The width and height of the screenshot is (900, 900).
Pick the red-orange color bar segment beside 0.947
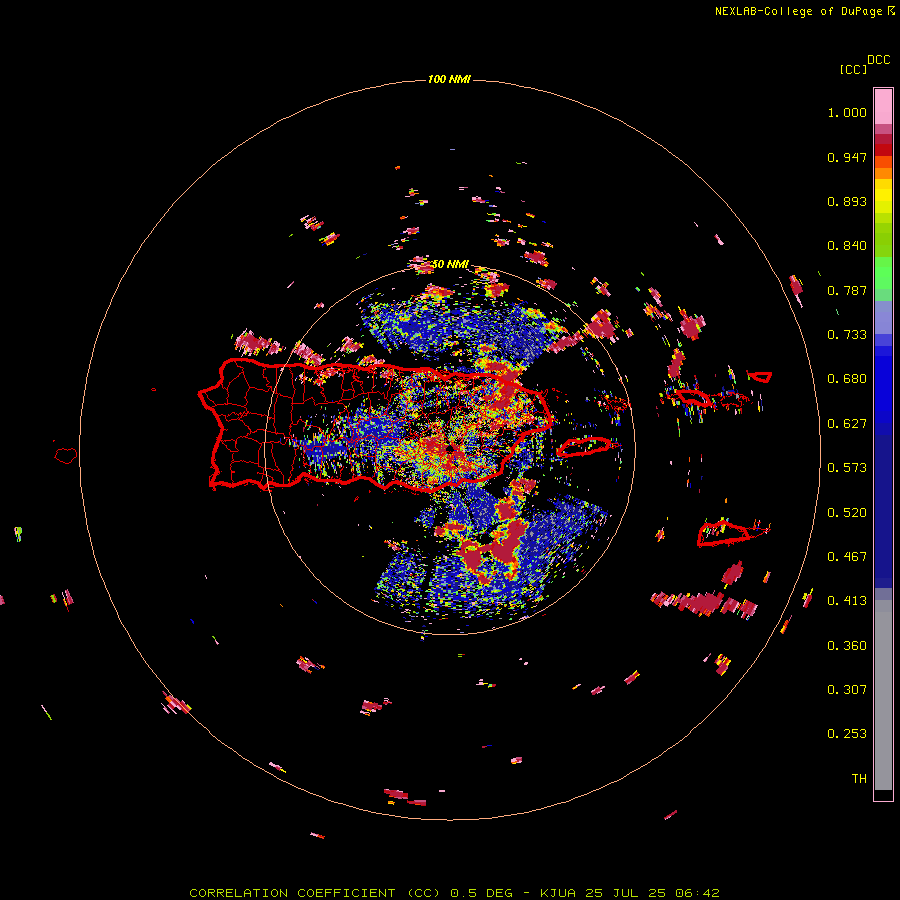tap(883, 162)
